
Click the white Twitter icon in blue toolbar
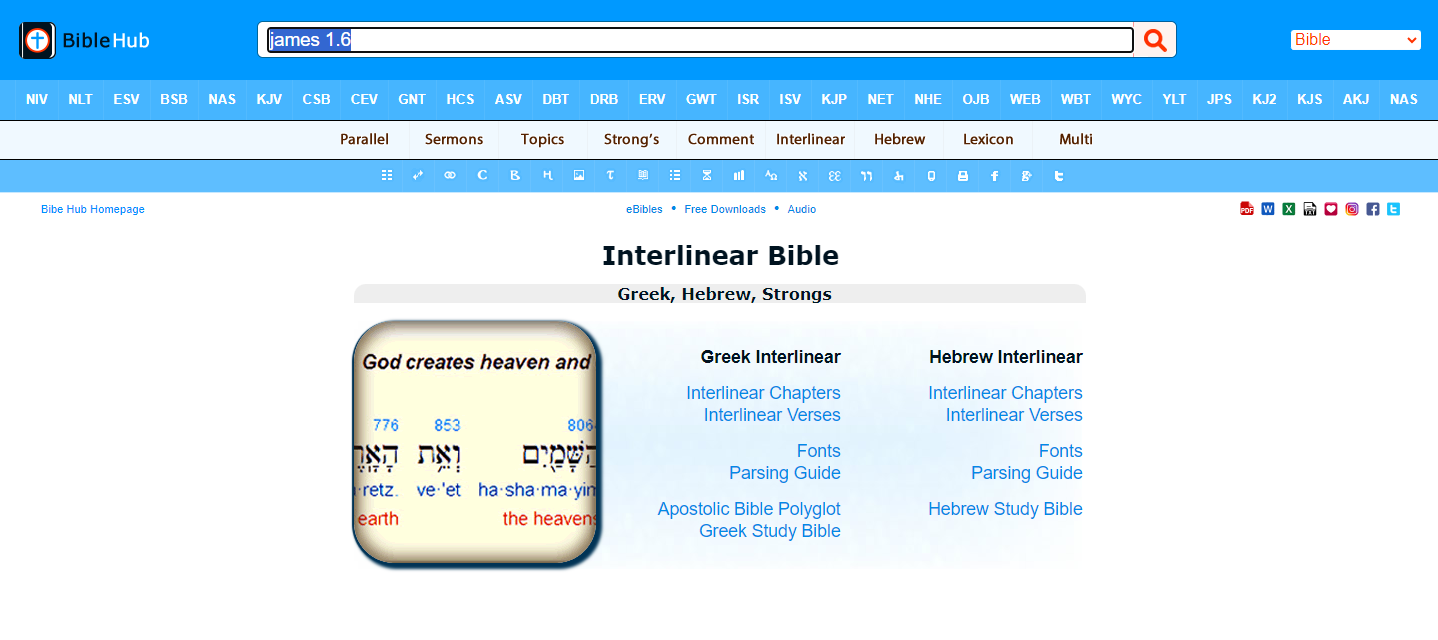point(1059,175)
